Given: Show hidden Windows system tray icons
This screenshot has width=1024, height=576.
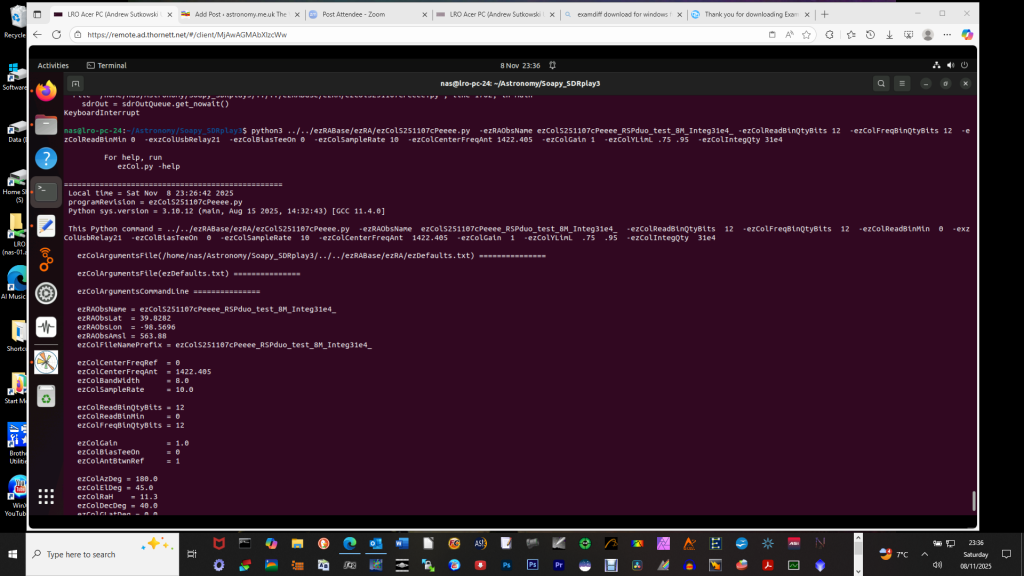Looking at the screenshot, I should 865,554.
